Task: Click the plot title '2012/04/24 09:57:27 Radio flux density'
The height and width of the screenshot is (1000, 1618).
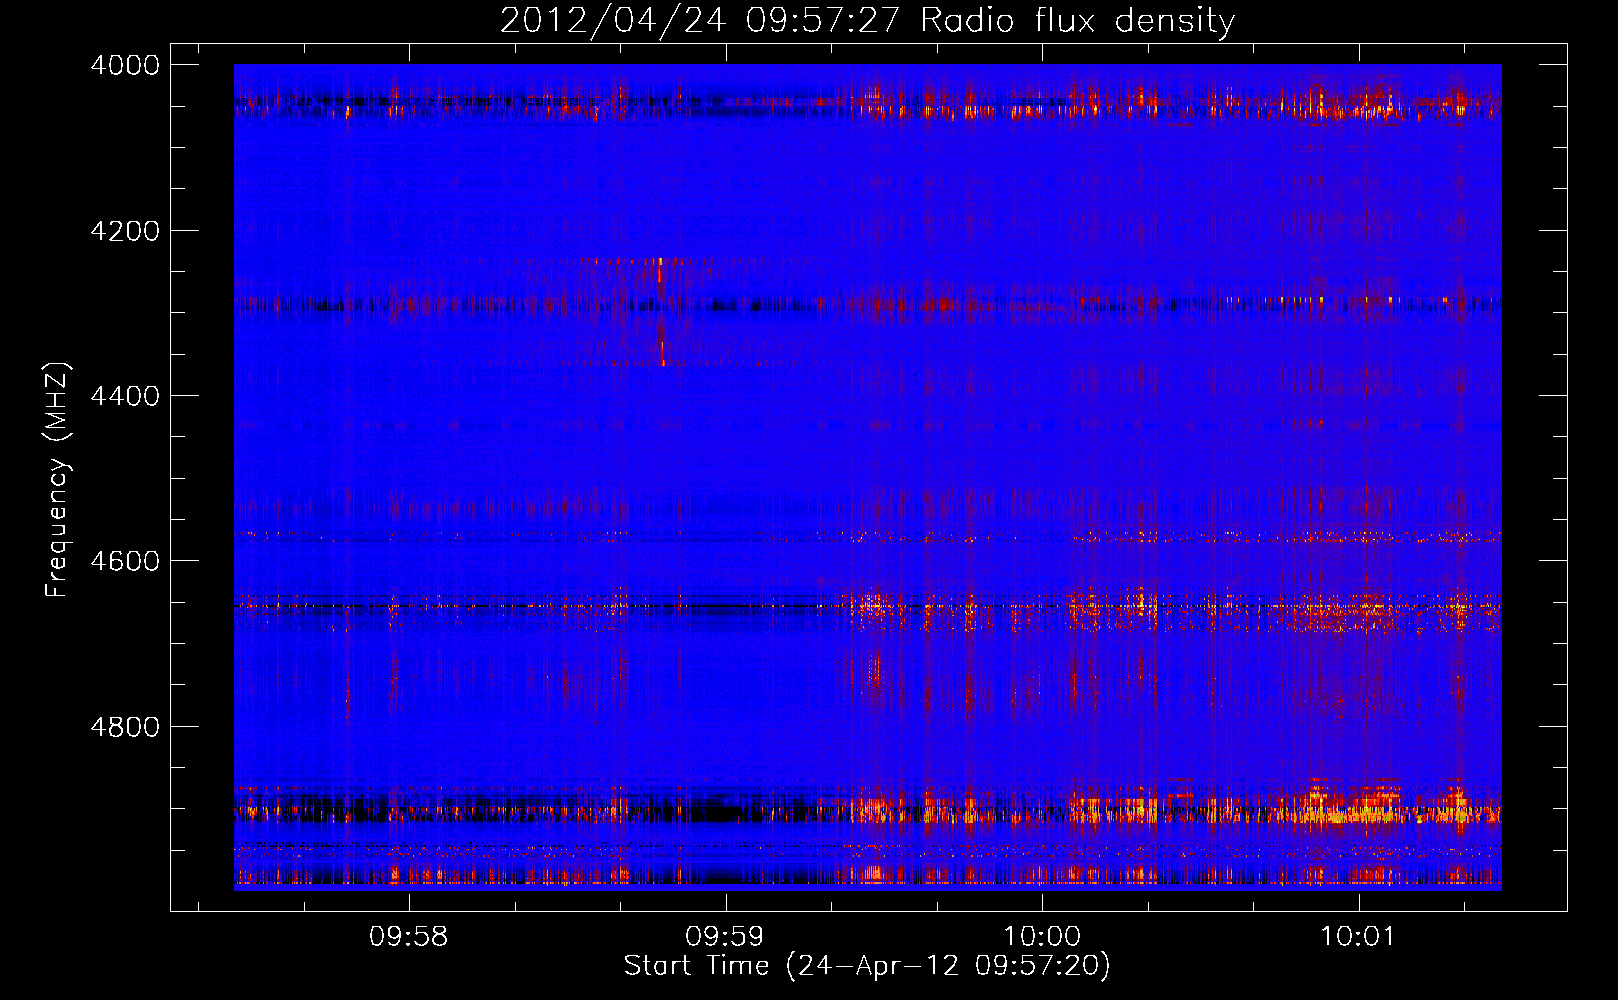Action: pos(867,21)
